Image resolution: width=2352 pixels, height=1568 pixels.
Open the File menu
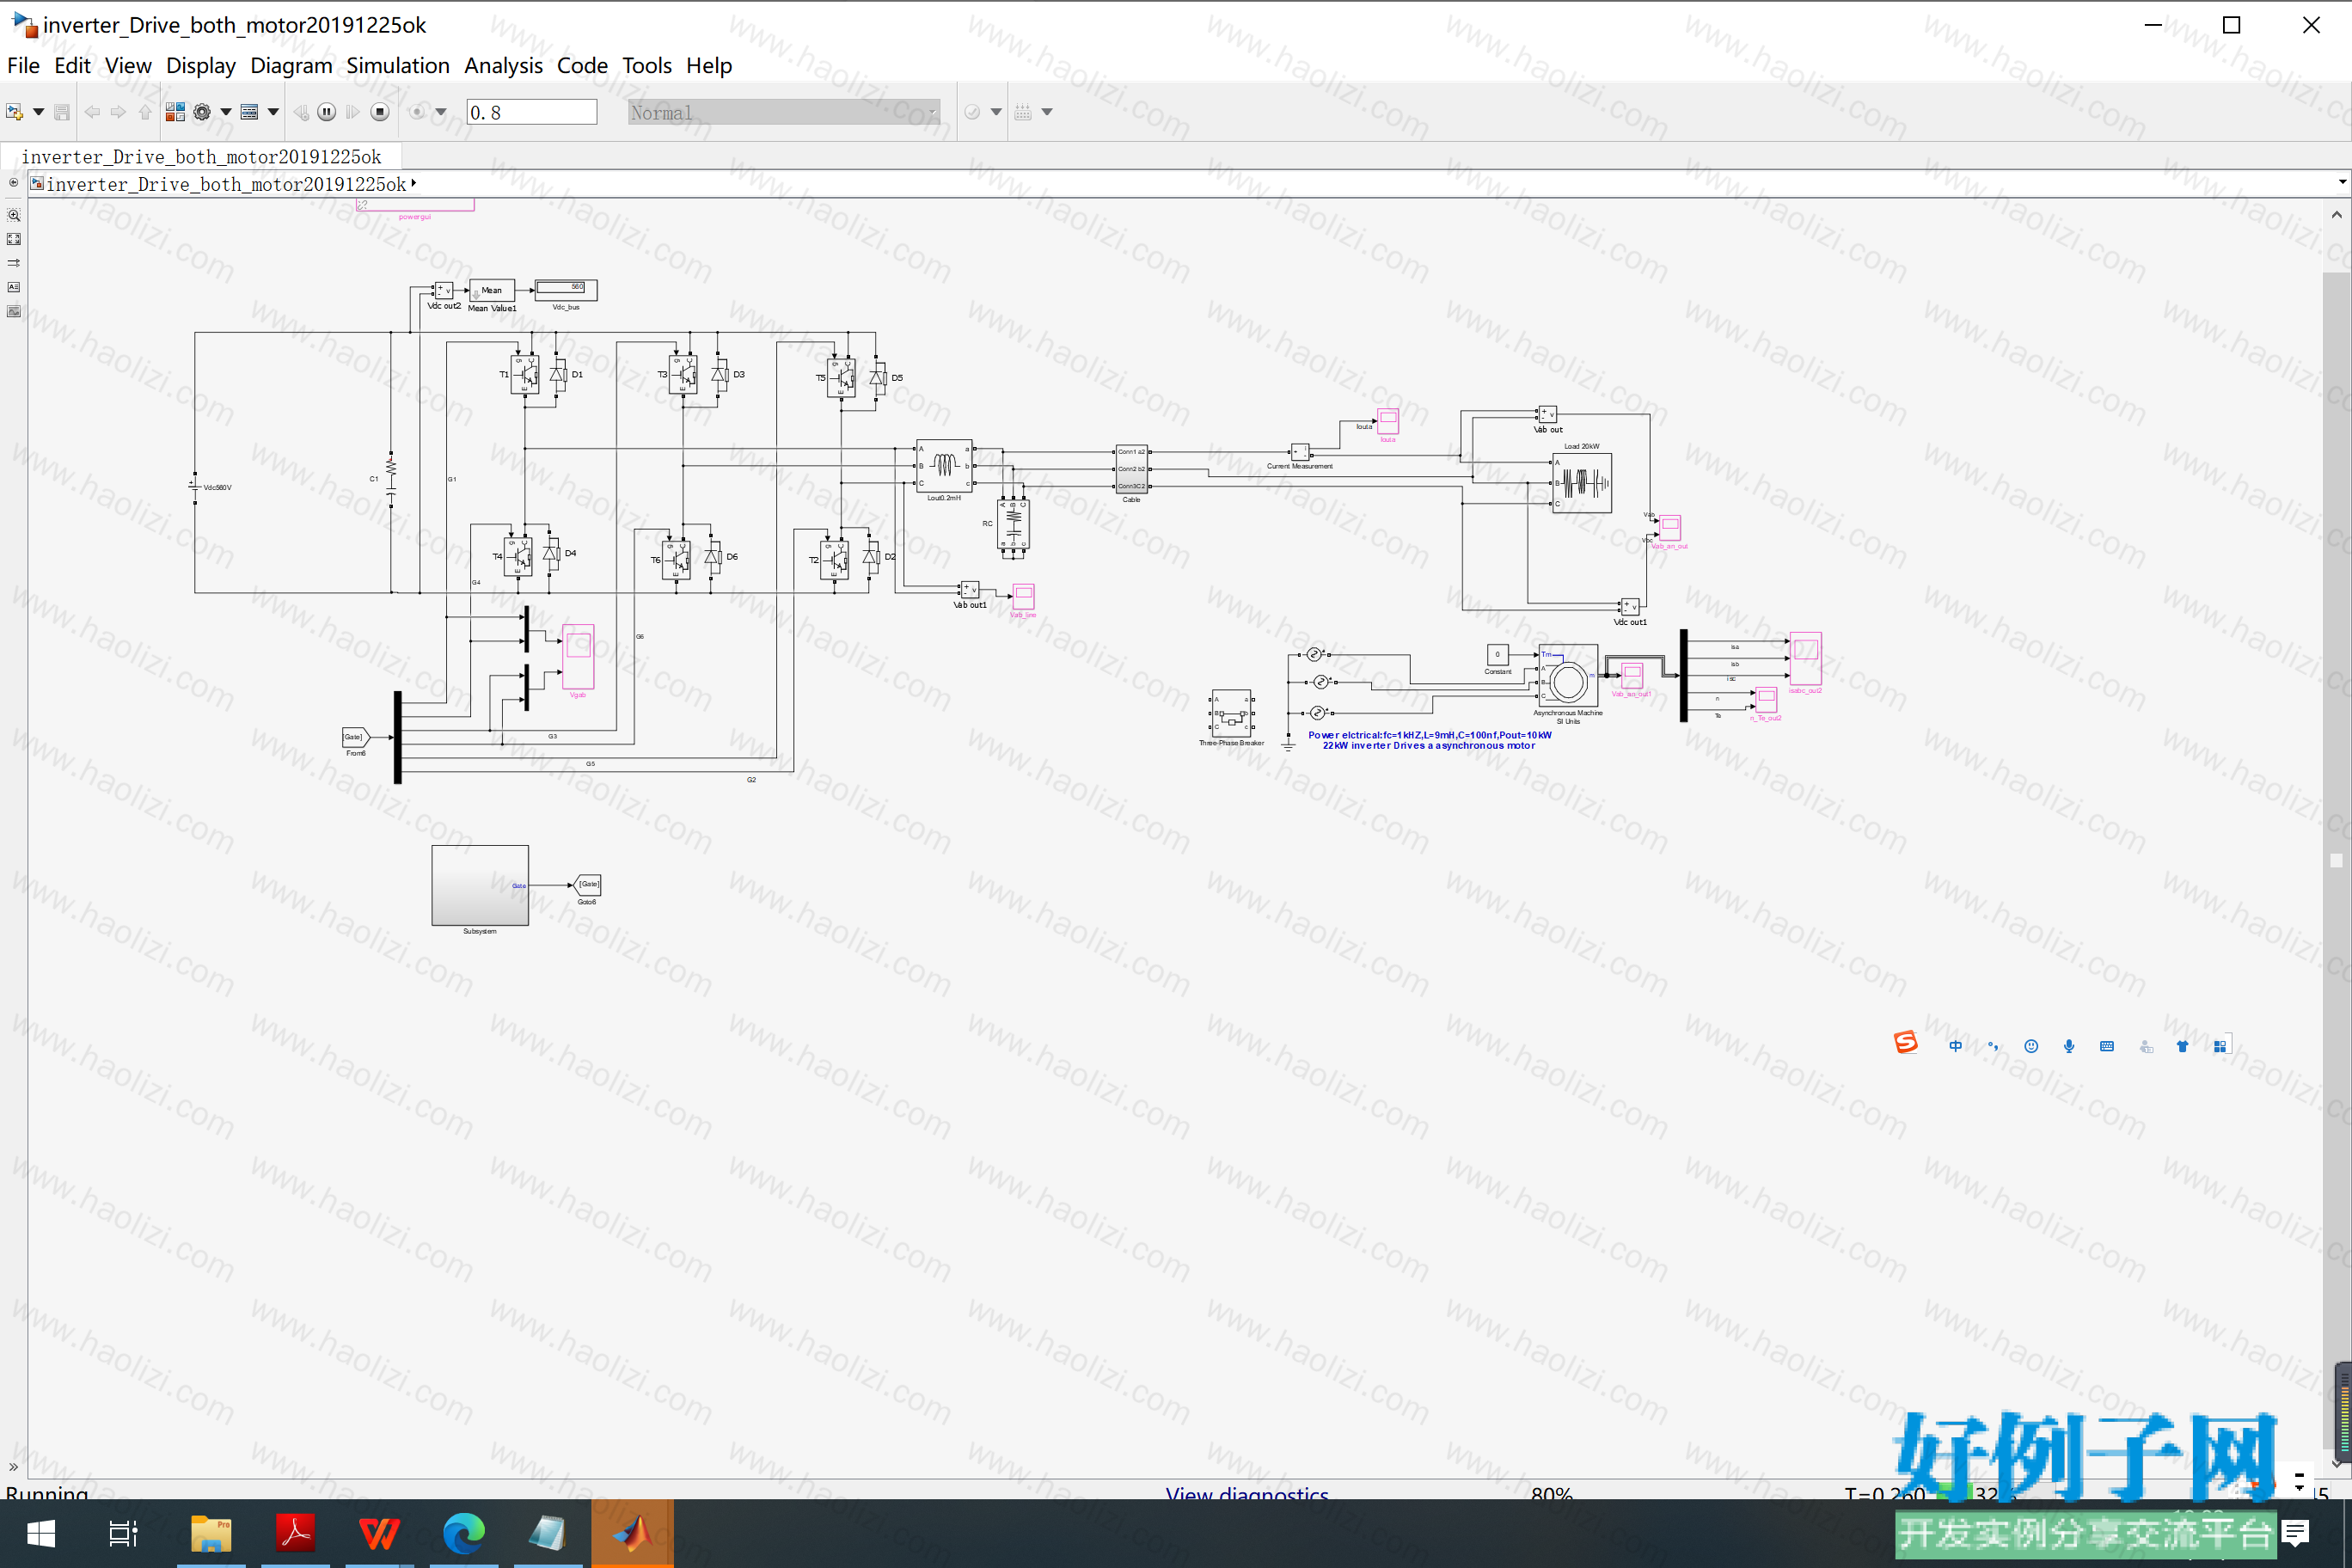(23, 66)
